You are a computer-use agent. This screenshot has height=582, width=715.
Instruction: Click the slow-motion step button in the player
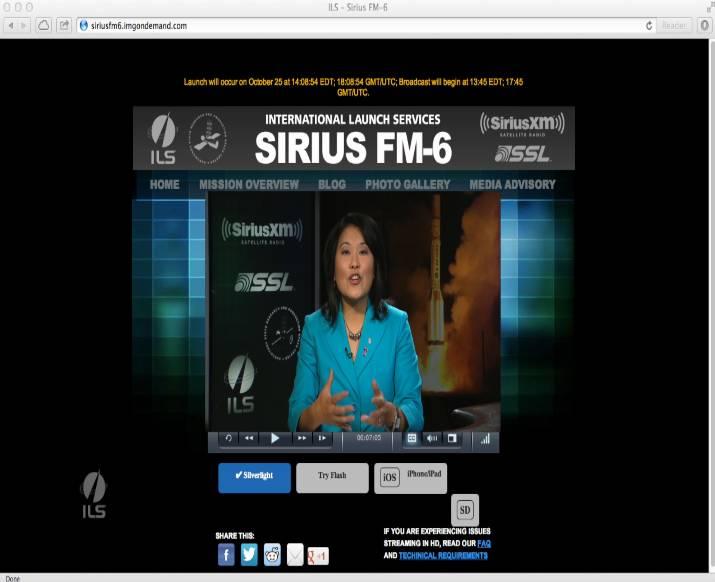click(322, 438)
